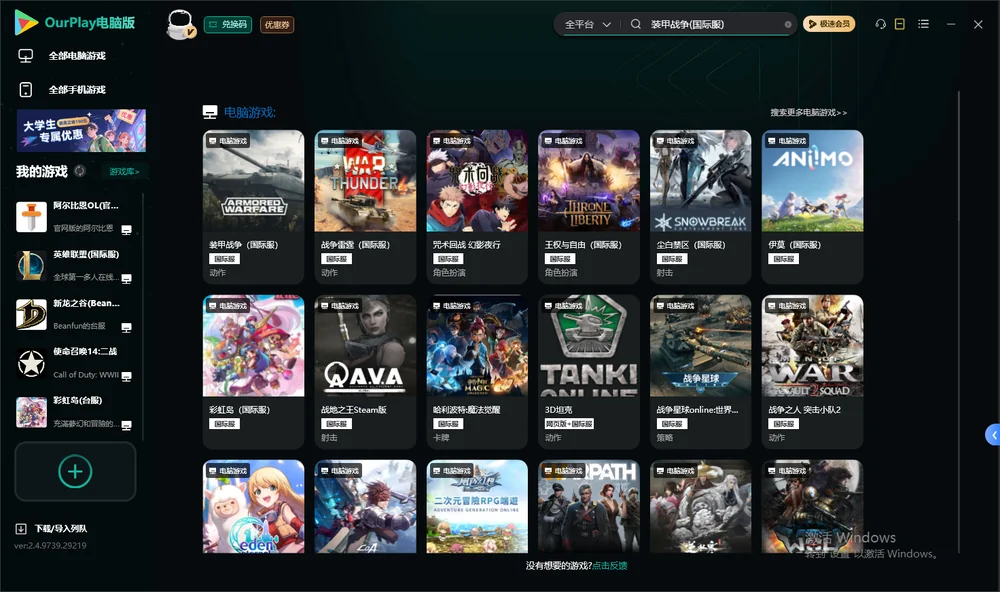Click the 点击反馈 feedback link

pyautogui.click(x=610, y=565)
